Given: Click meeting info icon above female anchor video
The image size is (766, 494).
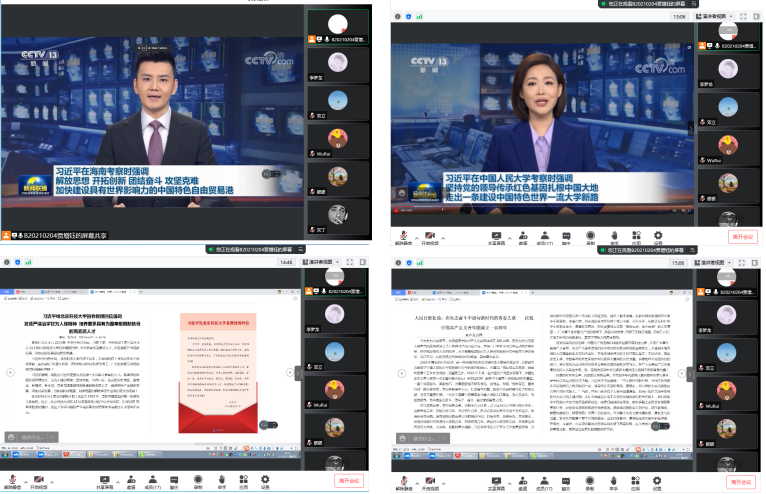Looking at the screenshot, I should tap(396, 16).
